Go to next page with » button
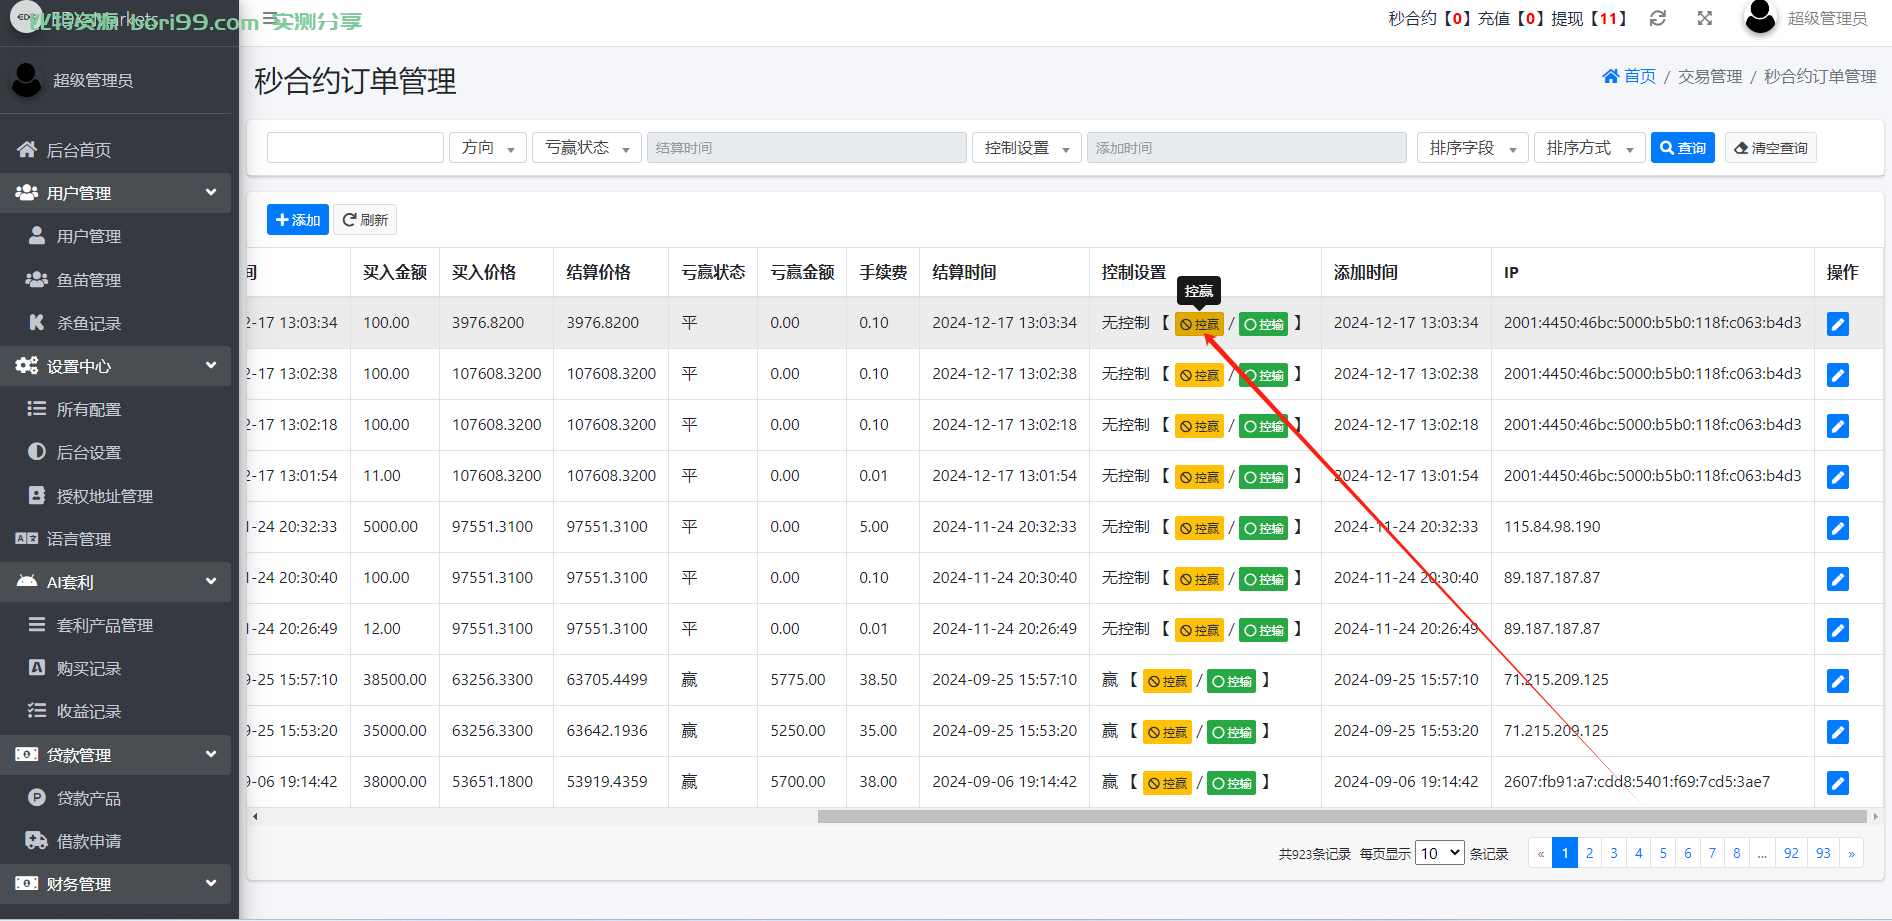1892x921 pixels. pos(1852,853)
